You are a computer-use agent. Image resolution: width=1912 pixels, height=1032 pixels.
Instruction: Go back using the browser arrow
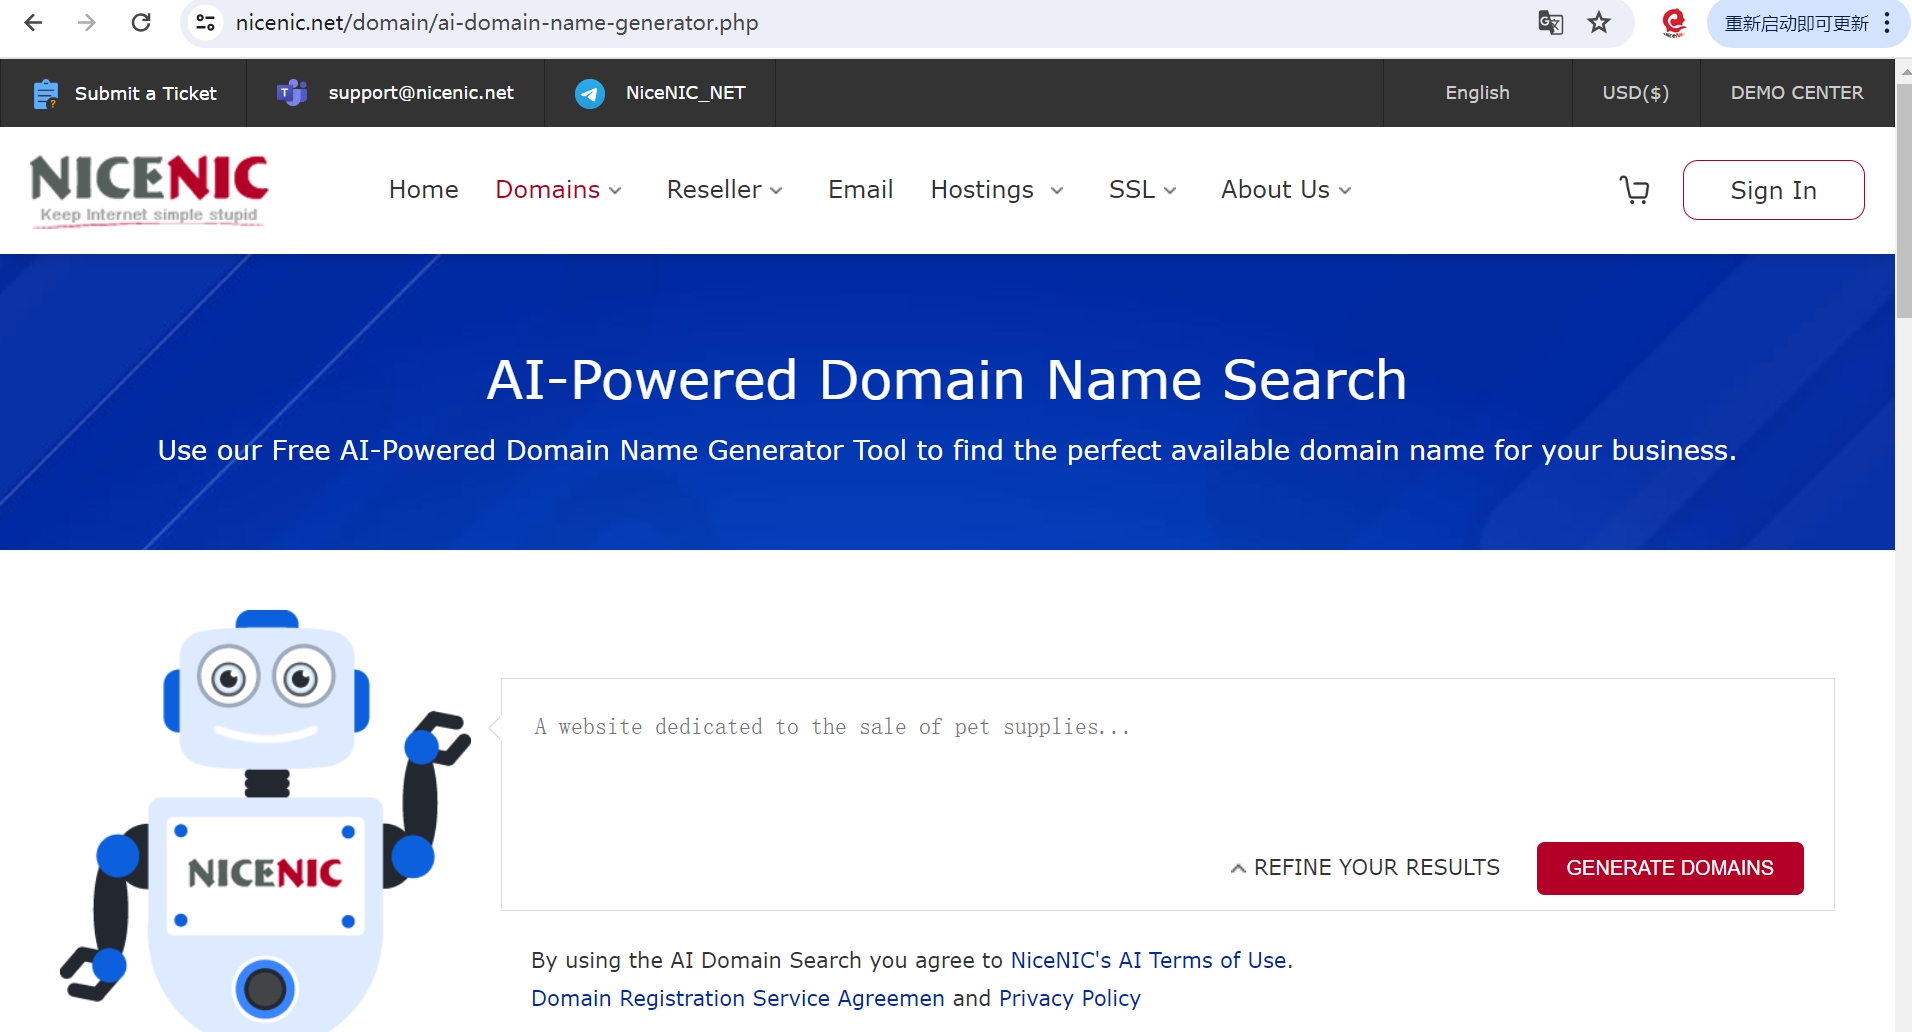tap(33, 22)
